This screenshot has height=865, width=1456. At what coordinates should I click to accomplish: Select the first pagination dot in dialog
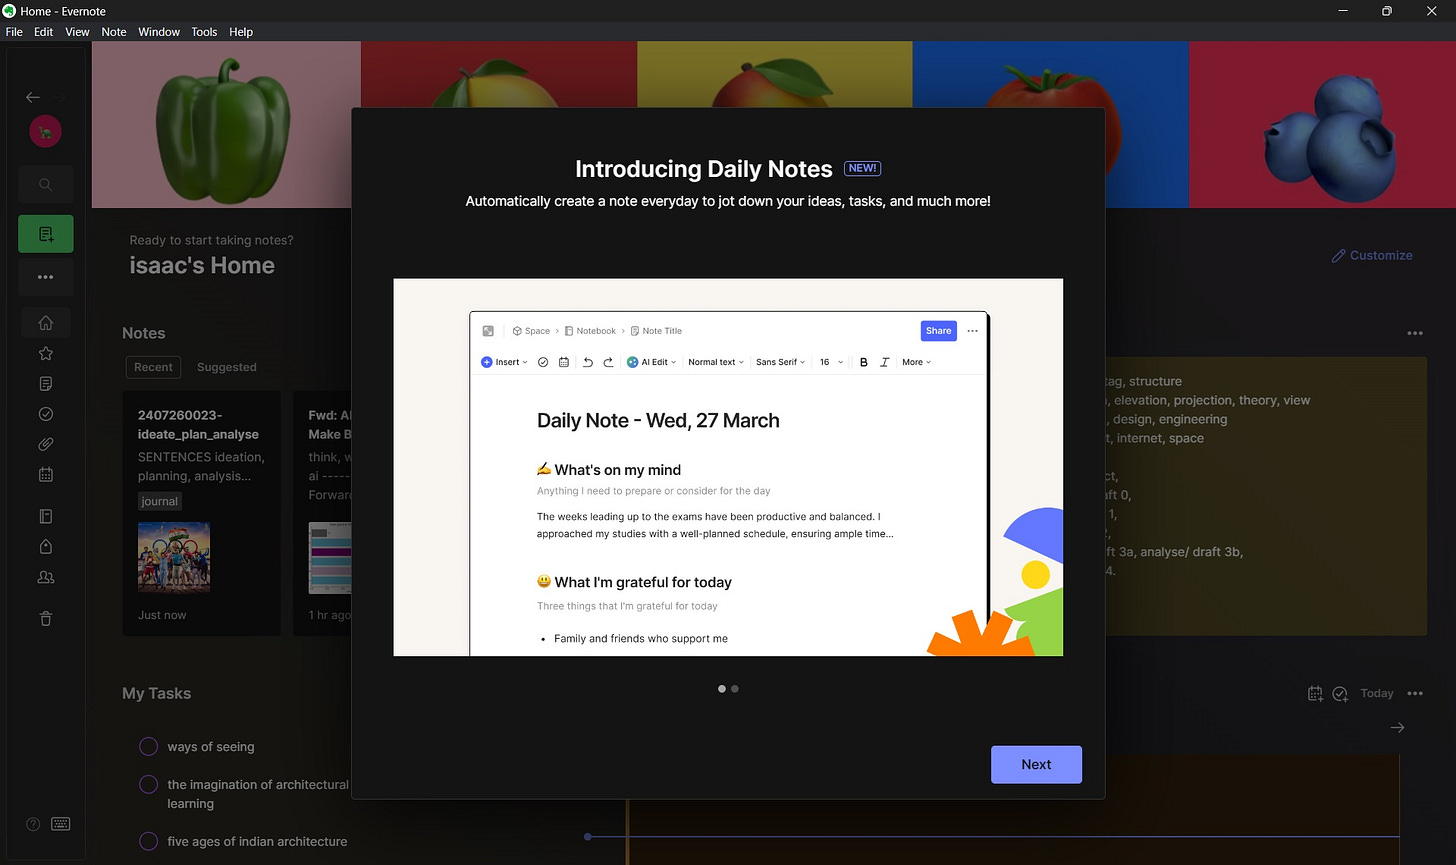click(x=722, y=689)
